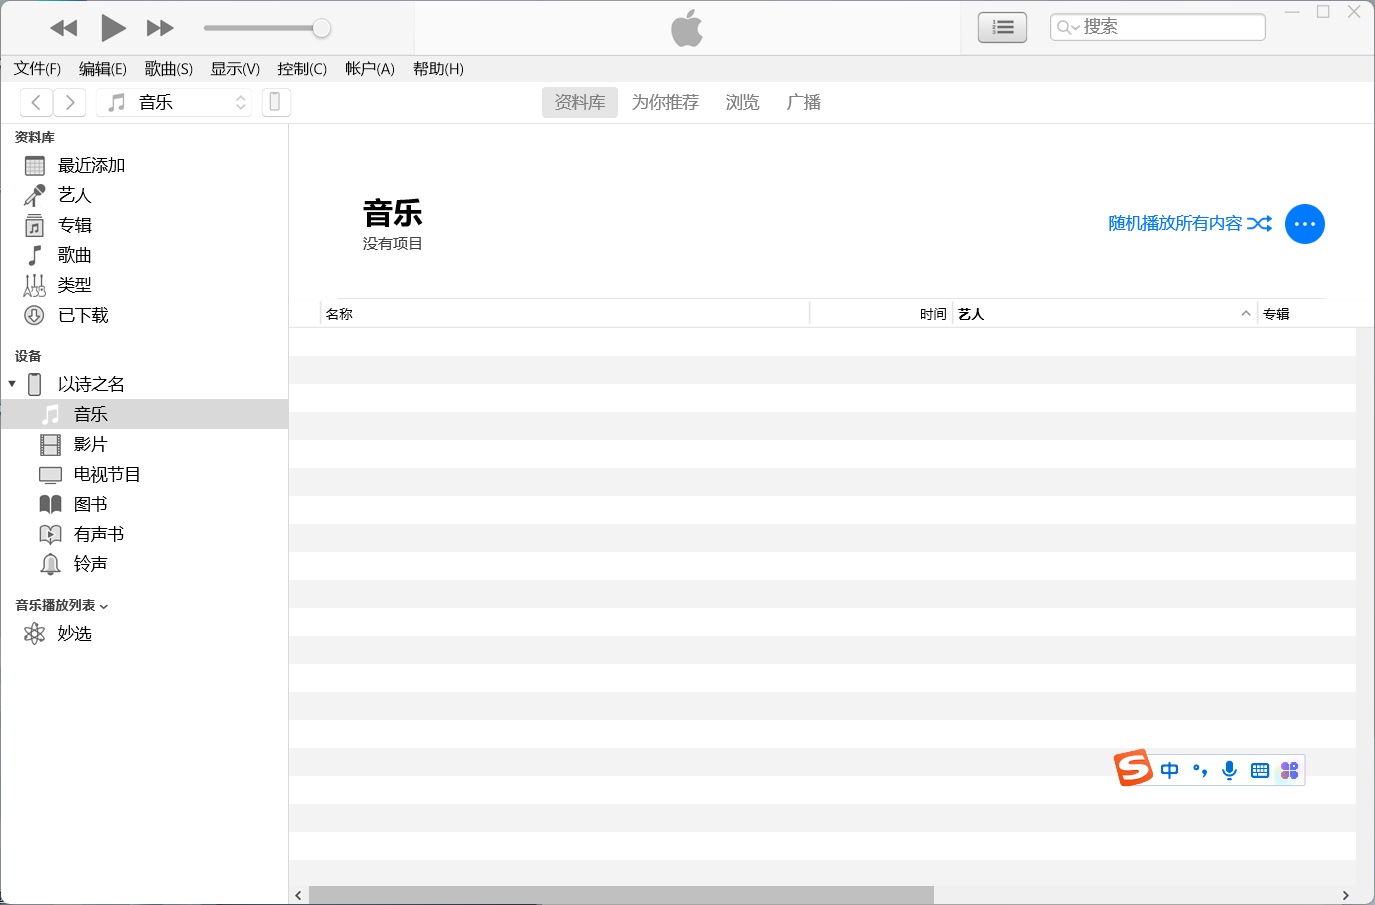Rewind to the previous track
The image size is (1375, 905).
pyautogui.click(x=64, y=28)
